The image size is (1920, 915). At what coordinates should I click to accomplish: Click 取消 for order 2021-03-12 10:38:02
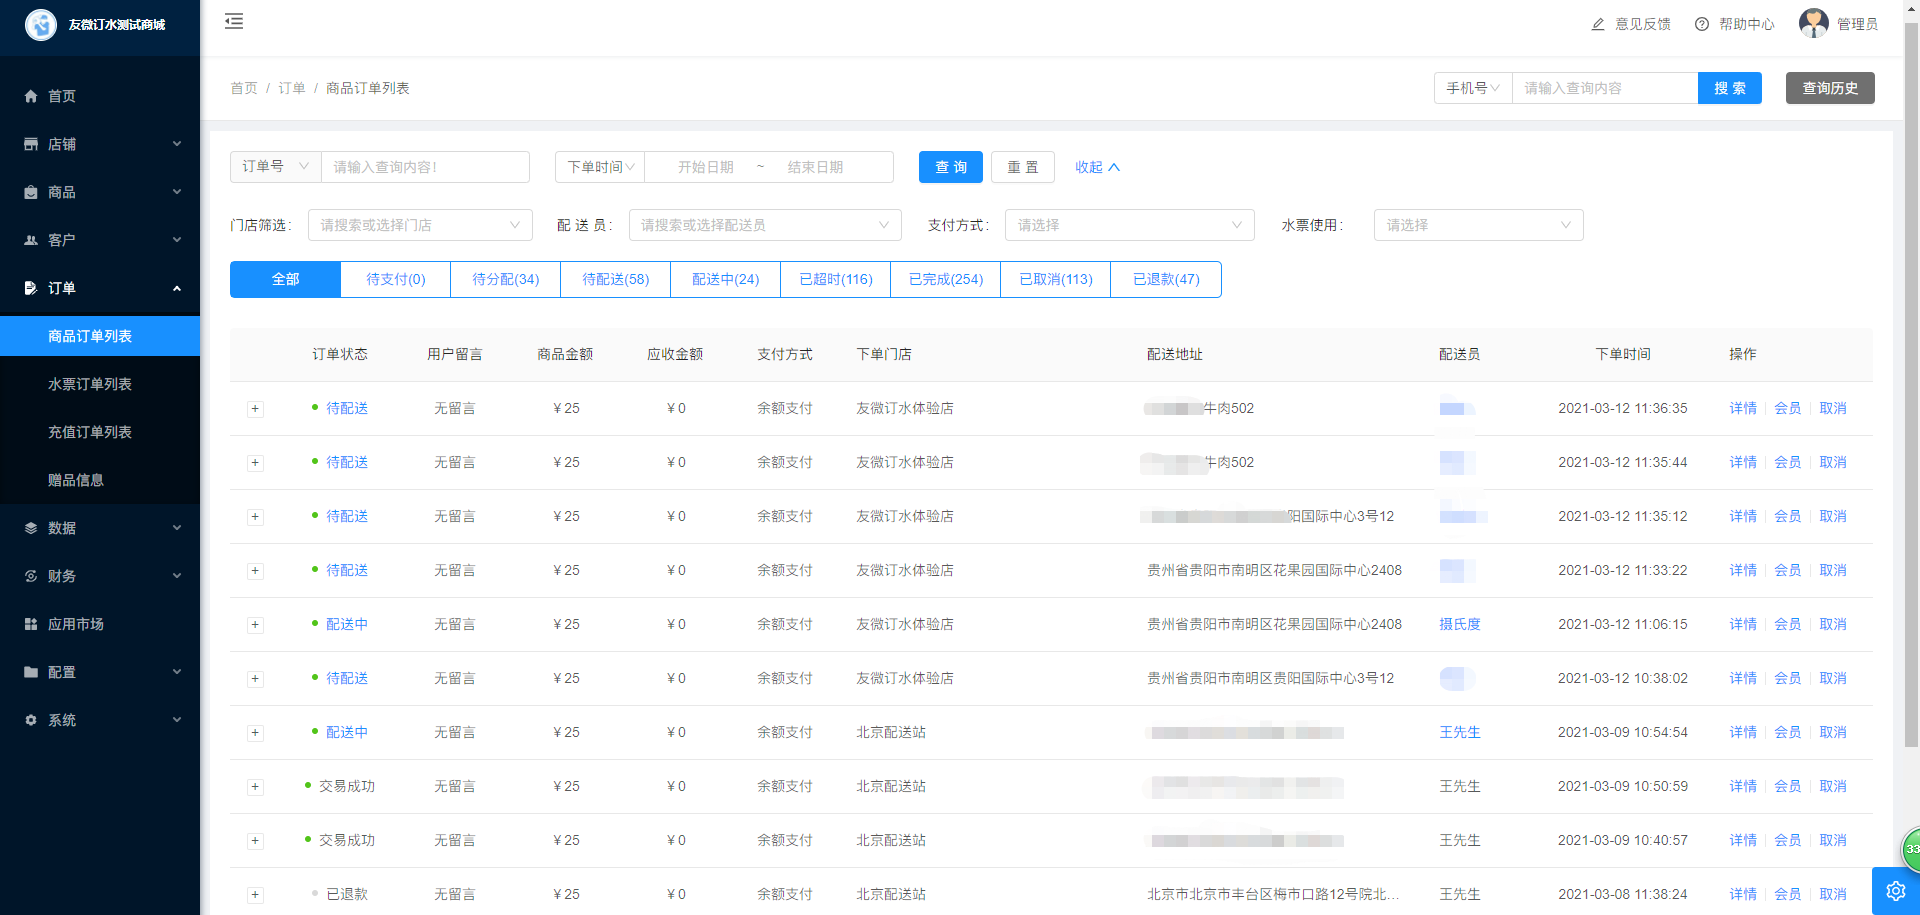click(x=1833, y=678)
